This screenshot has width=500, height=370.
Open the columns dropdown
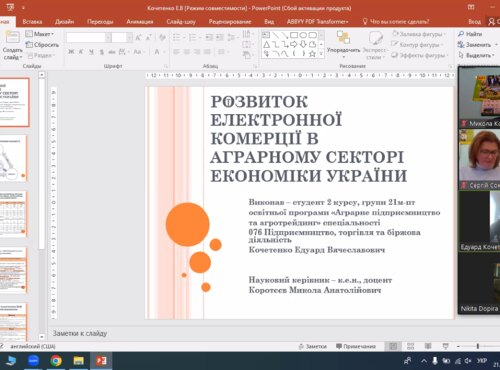pos(222,52)
